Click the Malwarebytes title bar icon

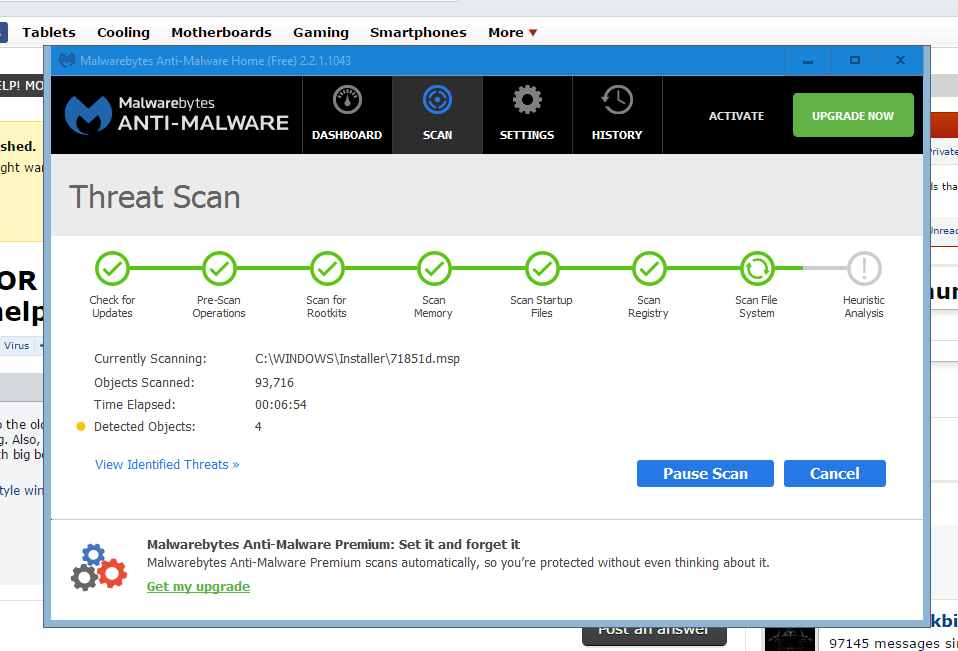click(x=67, y=60)
